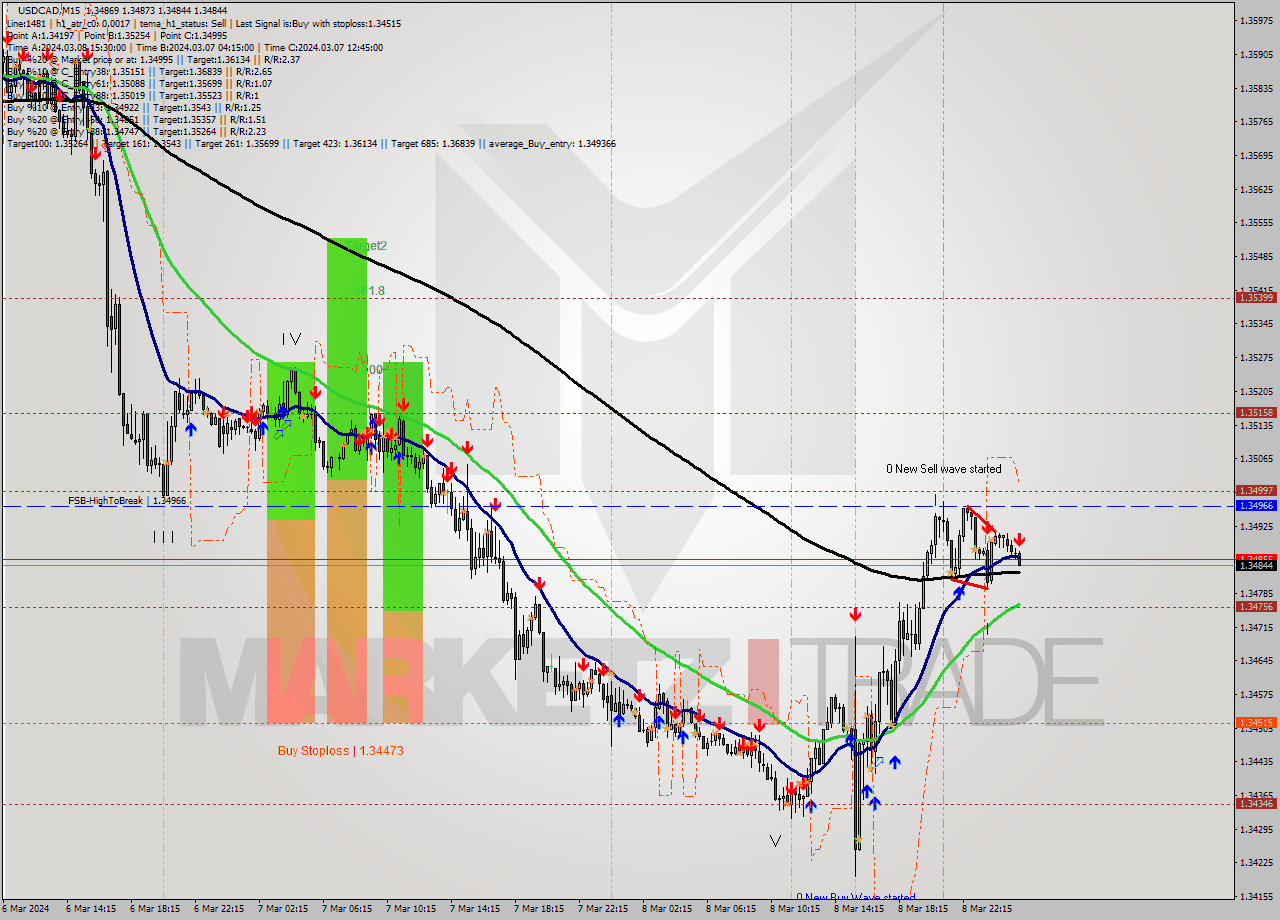Select the '8 Mar 10:15' time axis label
Viewport: 1280px width, 920px height.
(795, 909)
